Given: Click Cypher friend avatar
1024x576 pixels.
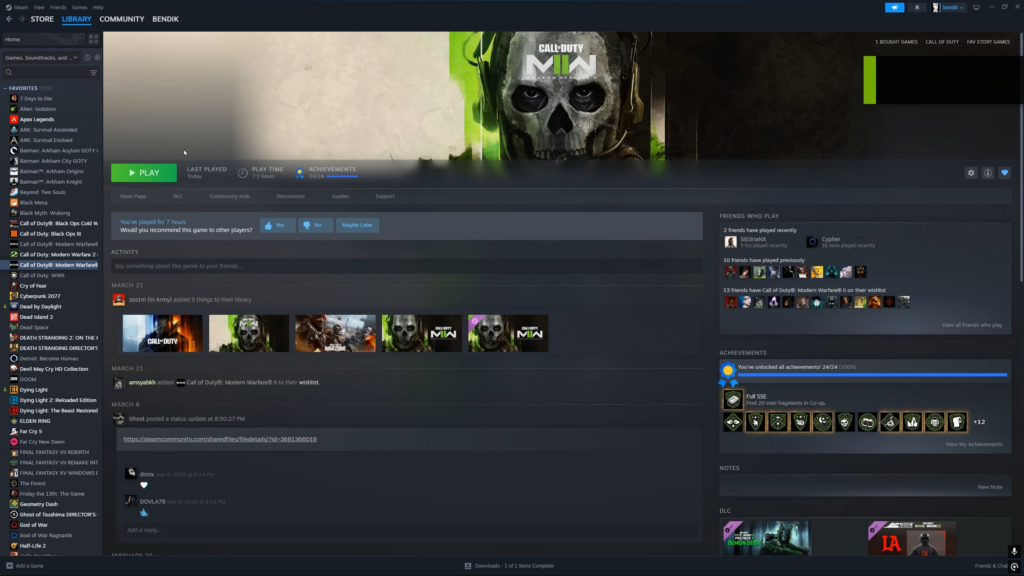Looking at the screenshot, I should coord(812,242).
